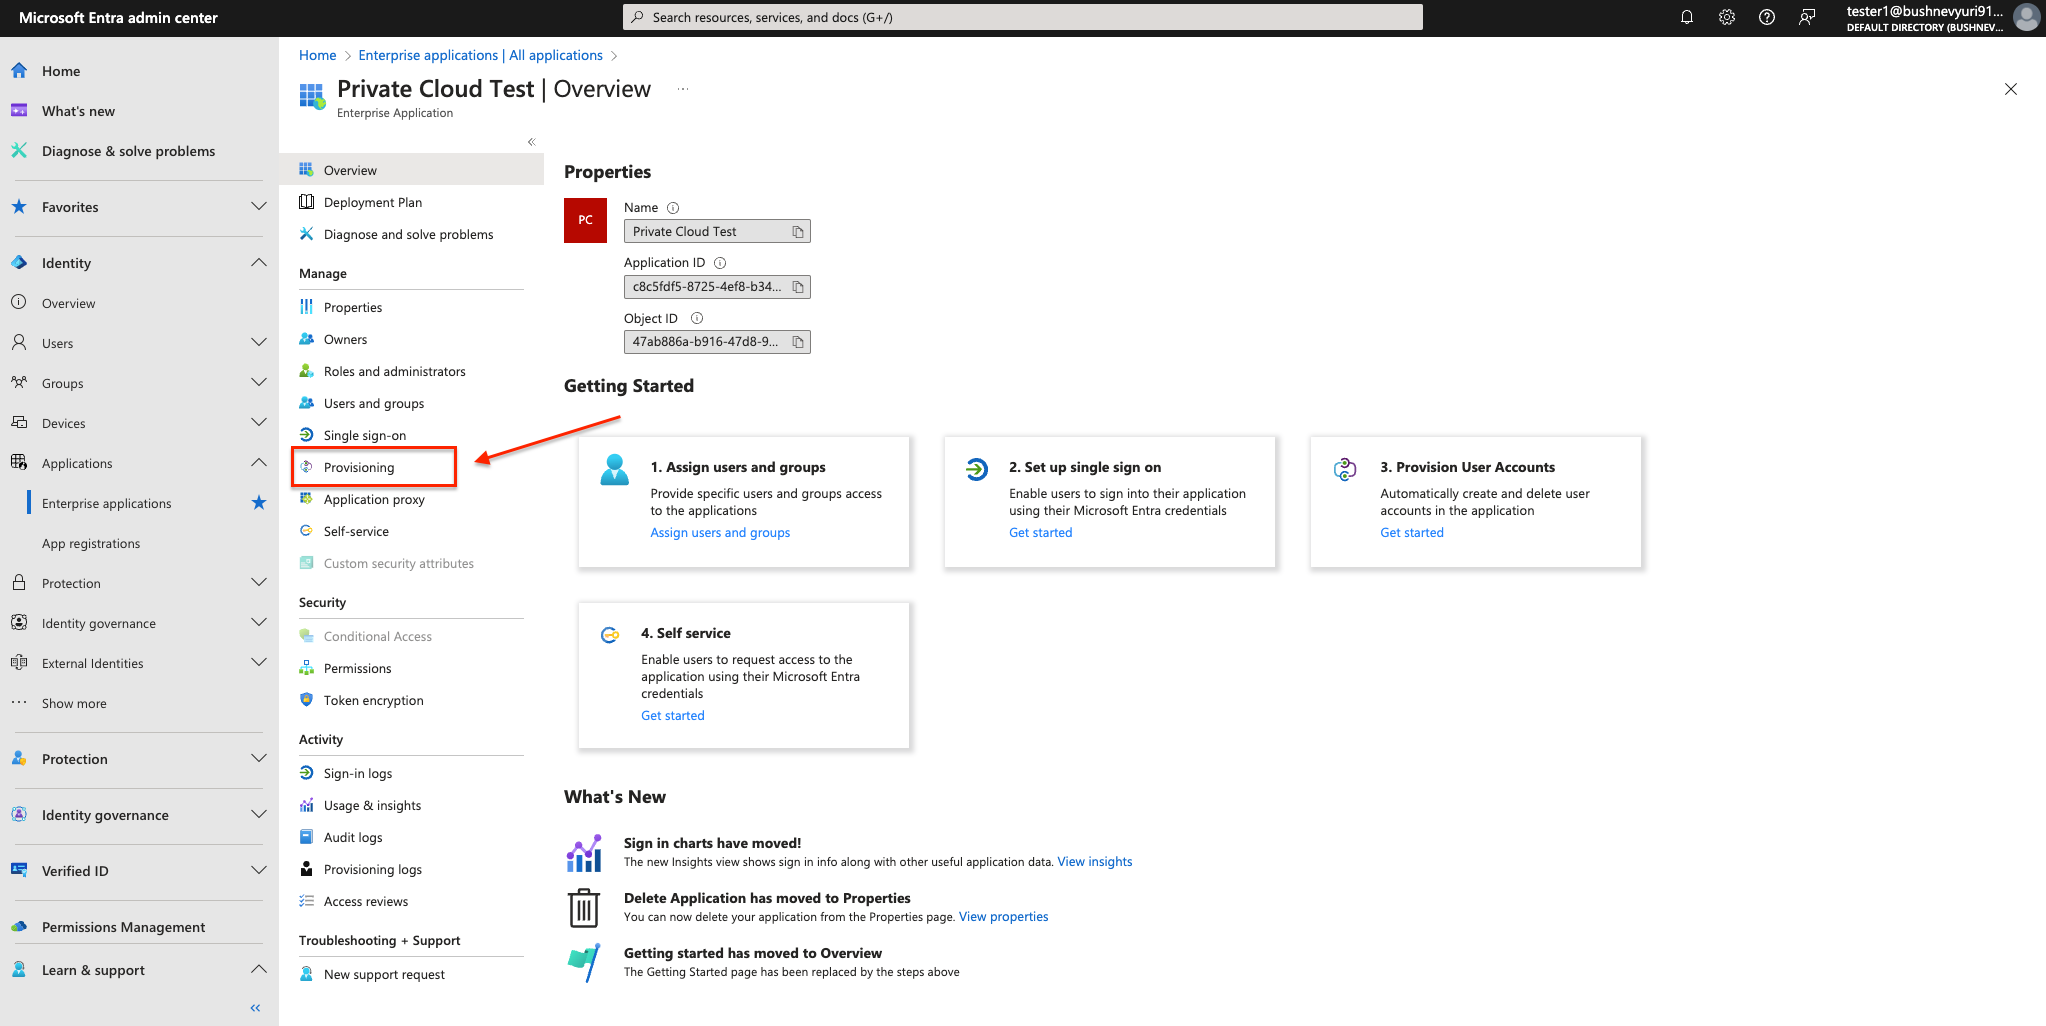Copy the Name field value
Image resolution: width=2046 pixels, height=1026 pixels.
coord(798,232)
